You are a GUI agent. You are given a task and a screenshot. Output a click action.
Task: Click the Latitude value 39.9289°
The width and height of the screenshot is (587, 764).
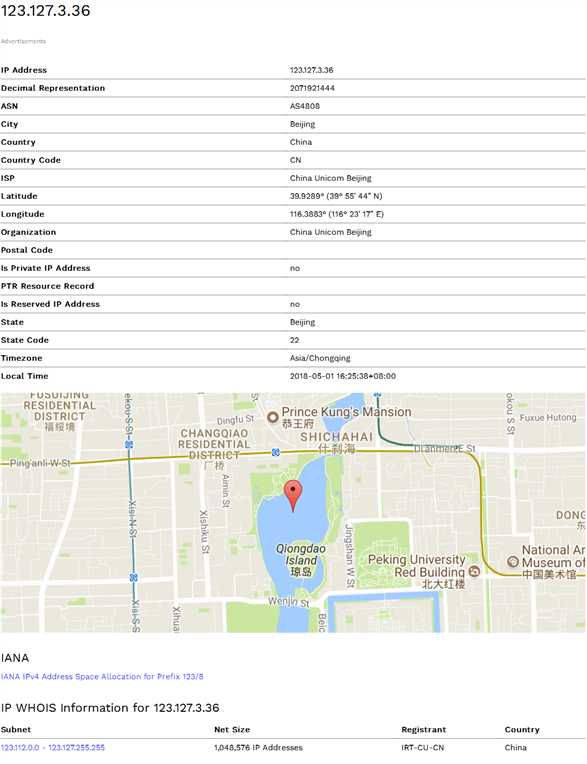pos(336,196)
